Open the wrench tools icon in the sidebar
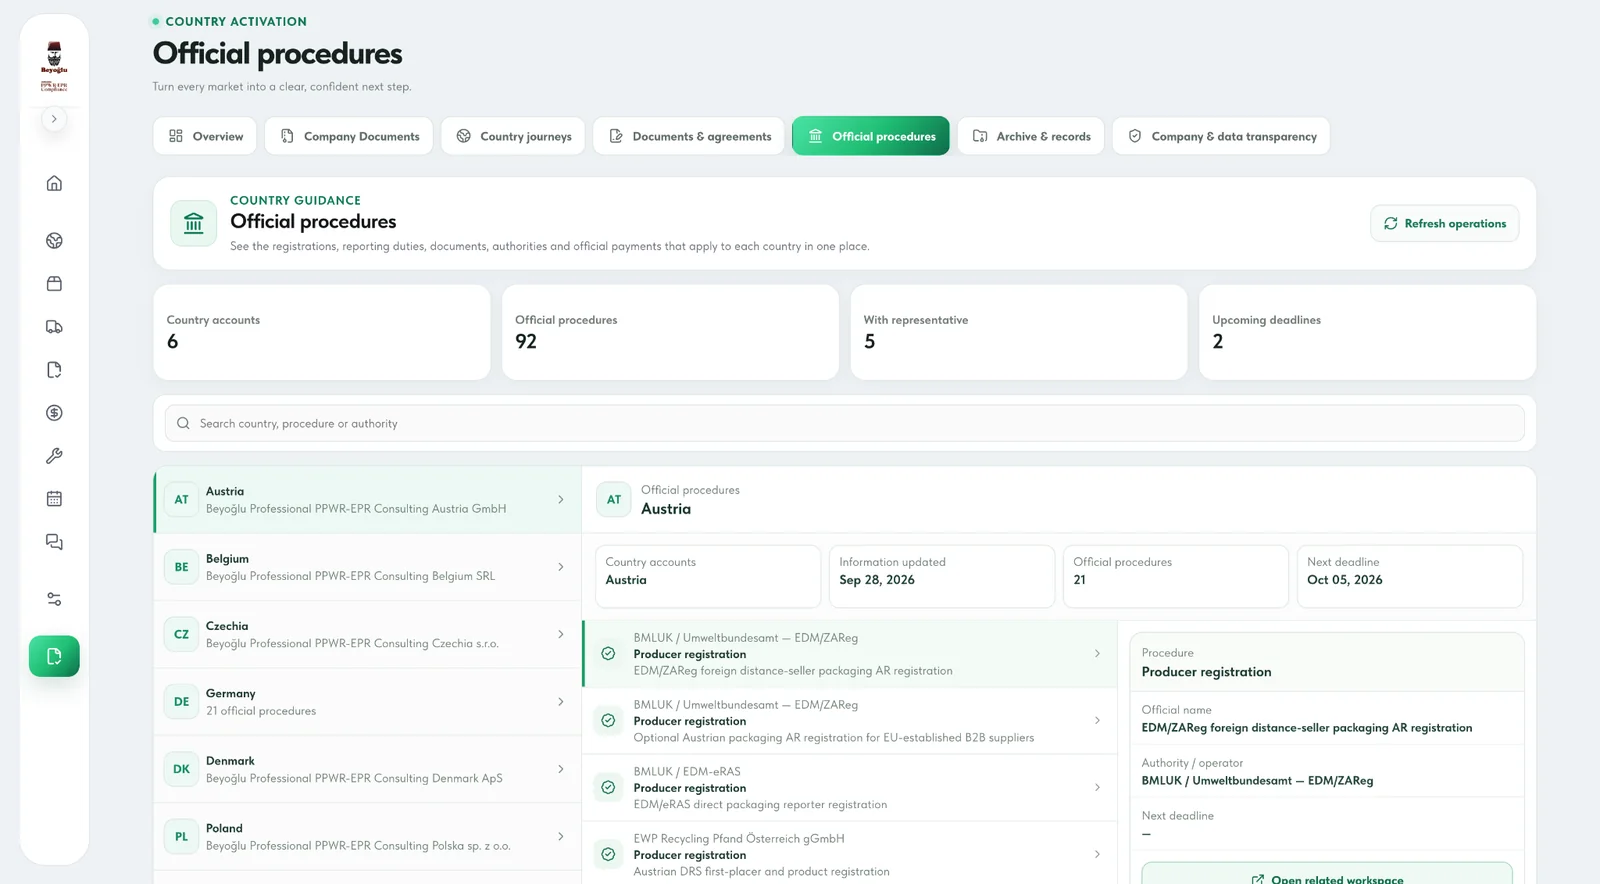 coord(54,456)
